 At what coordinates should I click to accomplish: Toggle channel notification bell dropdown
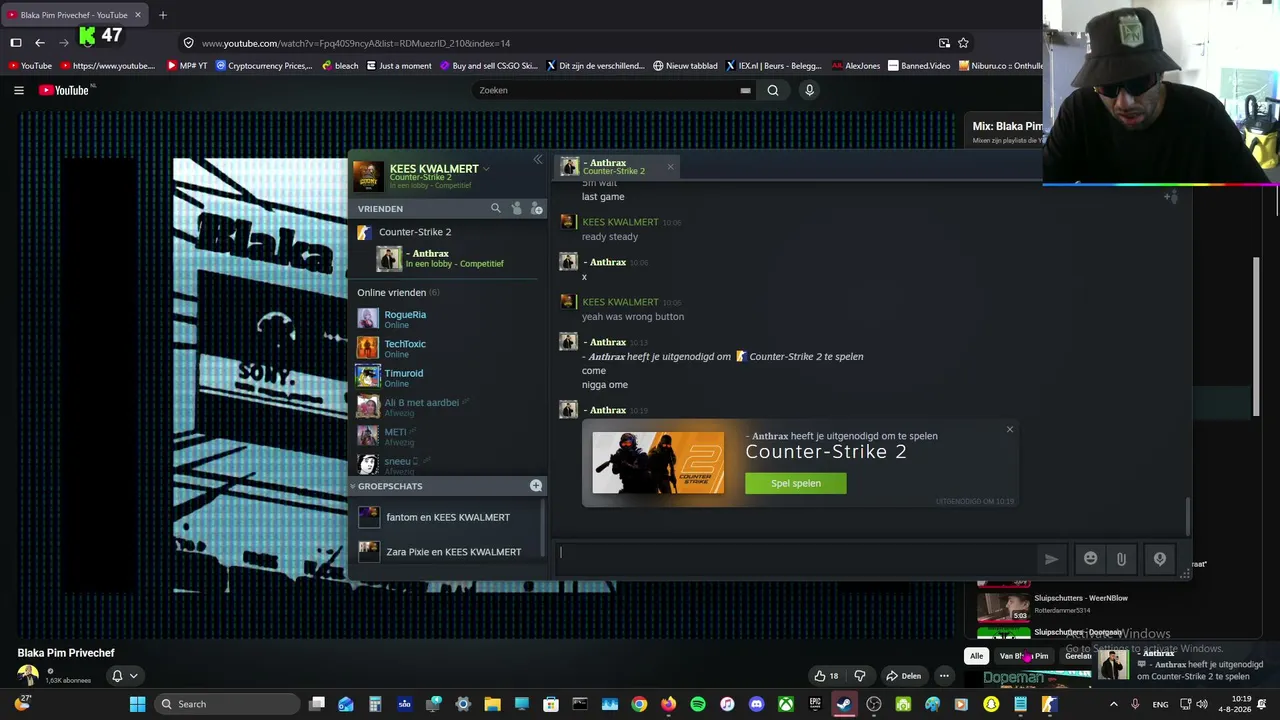click(x=124, y=676)
